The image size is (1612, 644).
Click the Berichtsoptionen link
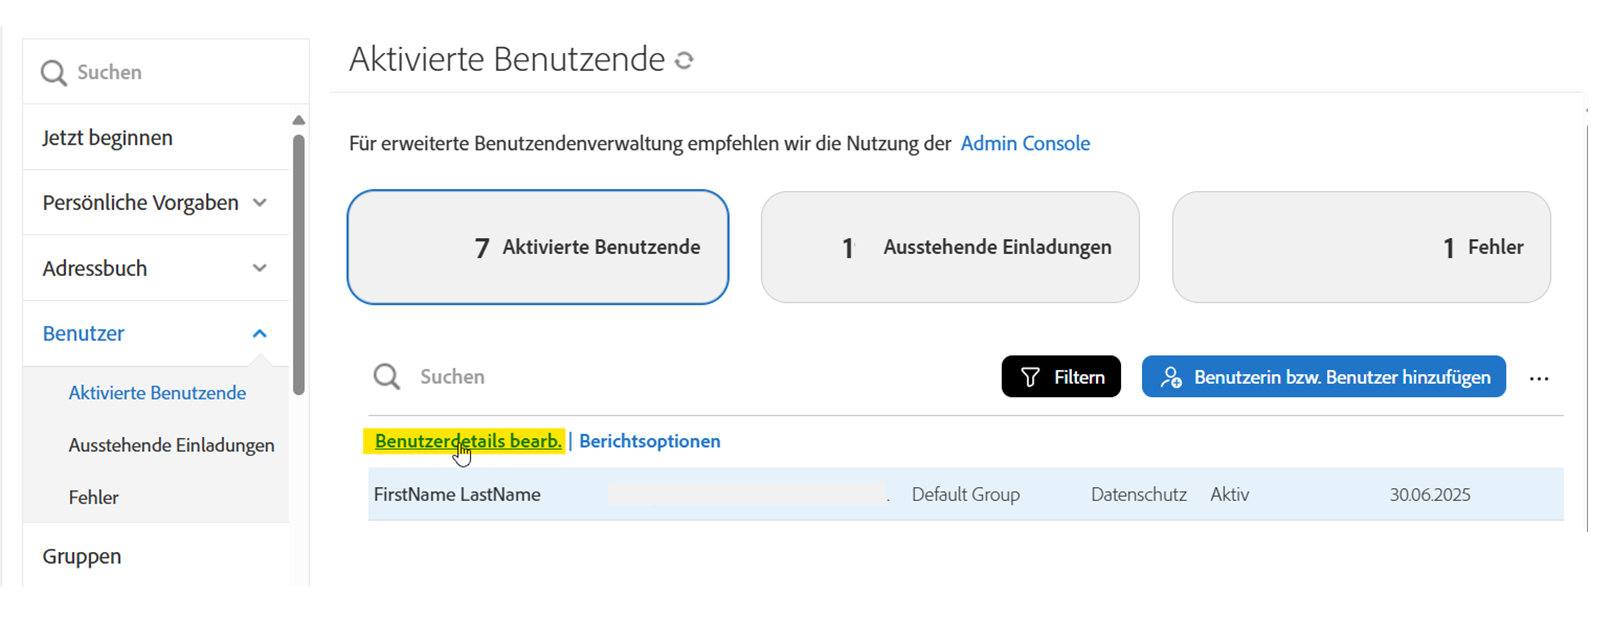[650, 441]
